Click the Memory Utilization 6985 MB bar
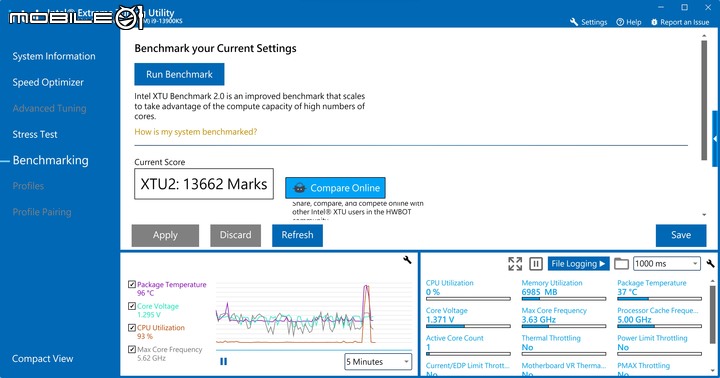The height and width of the screenshot is (378, 720). (563, 299)
